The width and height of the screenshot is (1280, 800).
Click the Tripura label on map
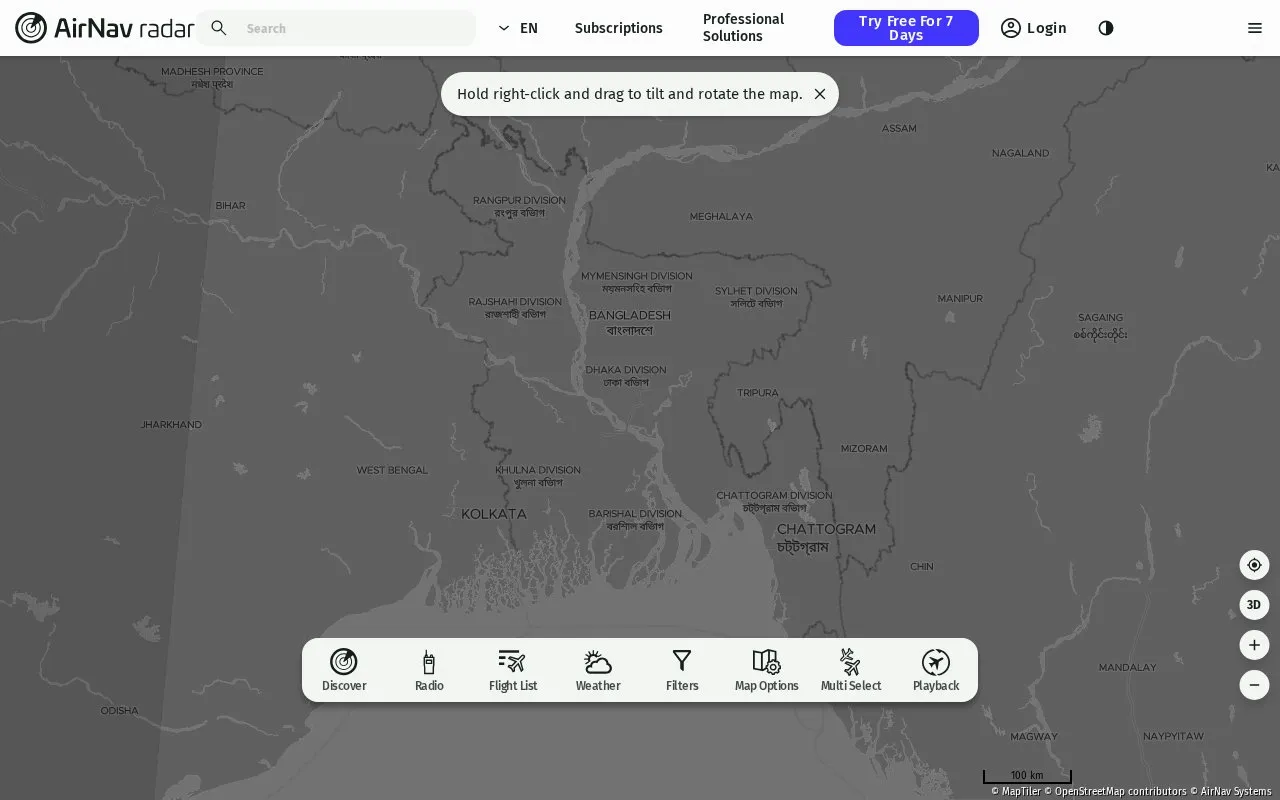click(758, 393)
